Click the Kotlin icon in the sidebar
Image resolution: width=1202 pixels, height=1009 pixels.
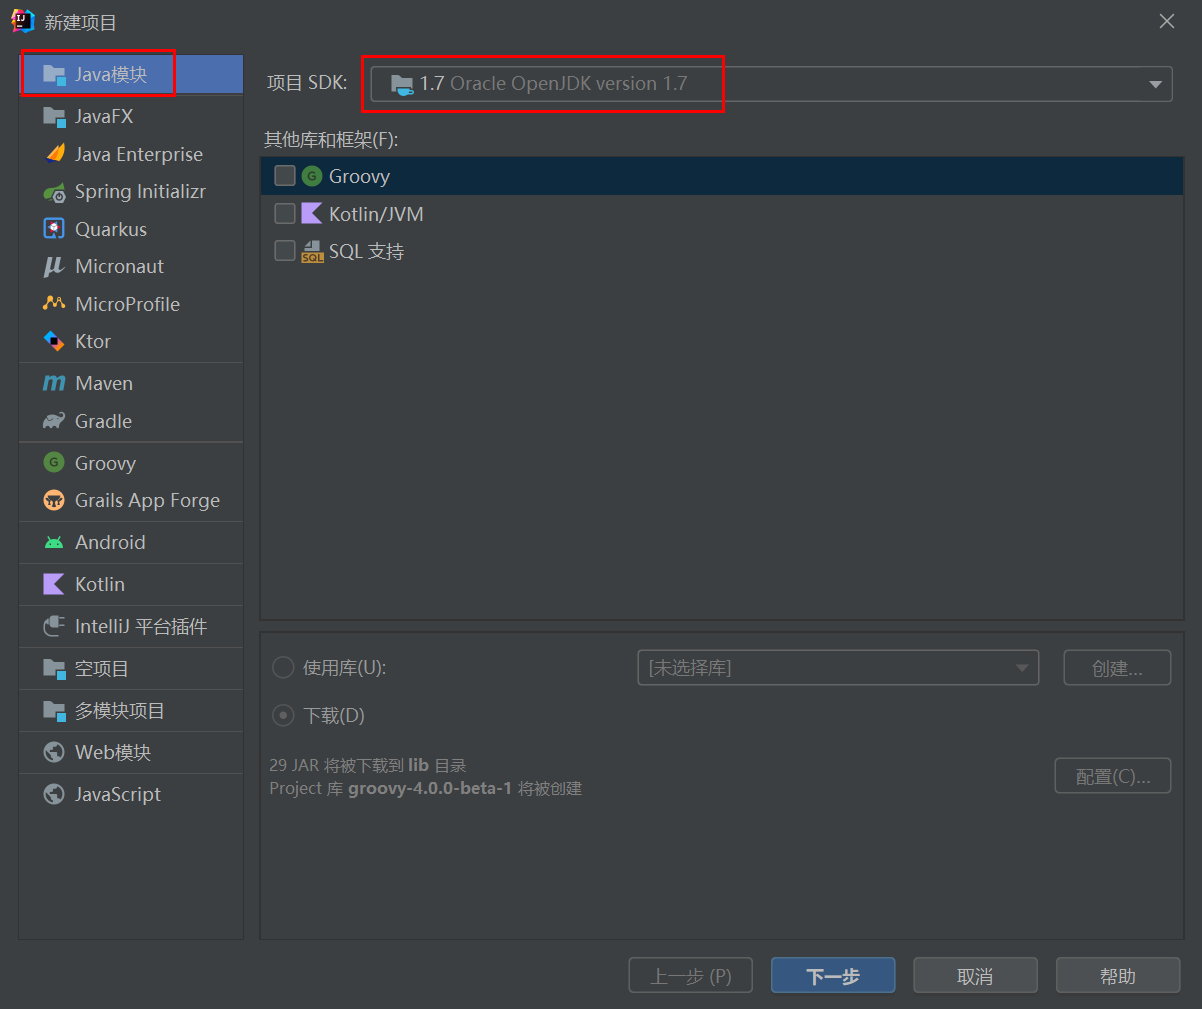pyautogui.click(x=54, y=584)
